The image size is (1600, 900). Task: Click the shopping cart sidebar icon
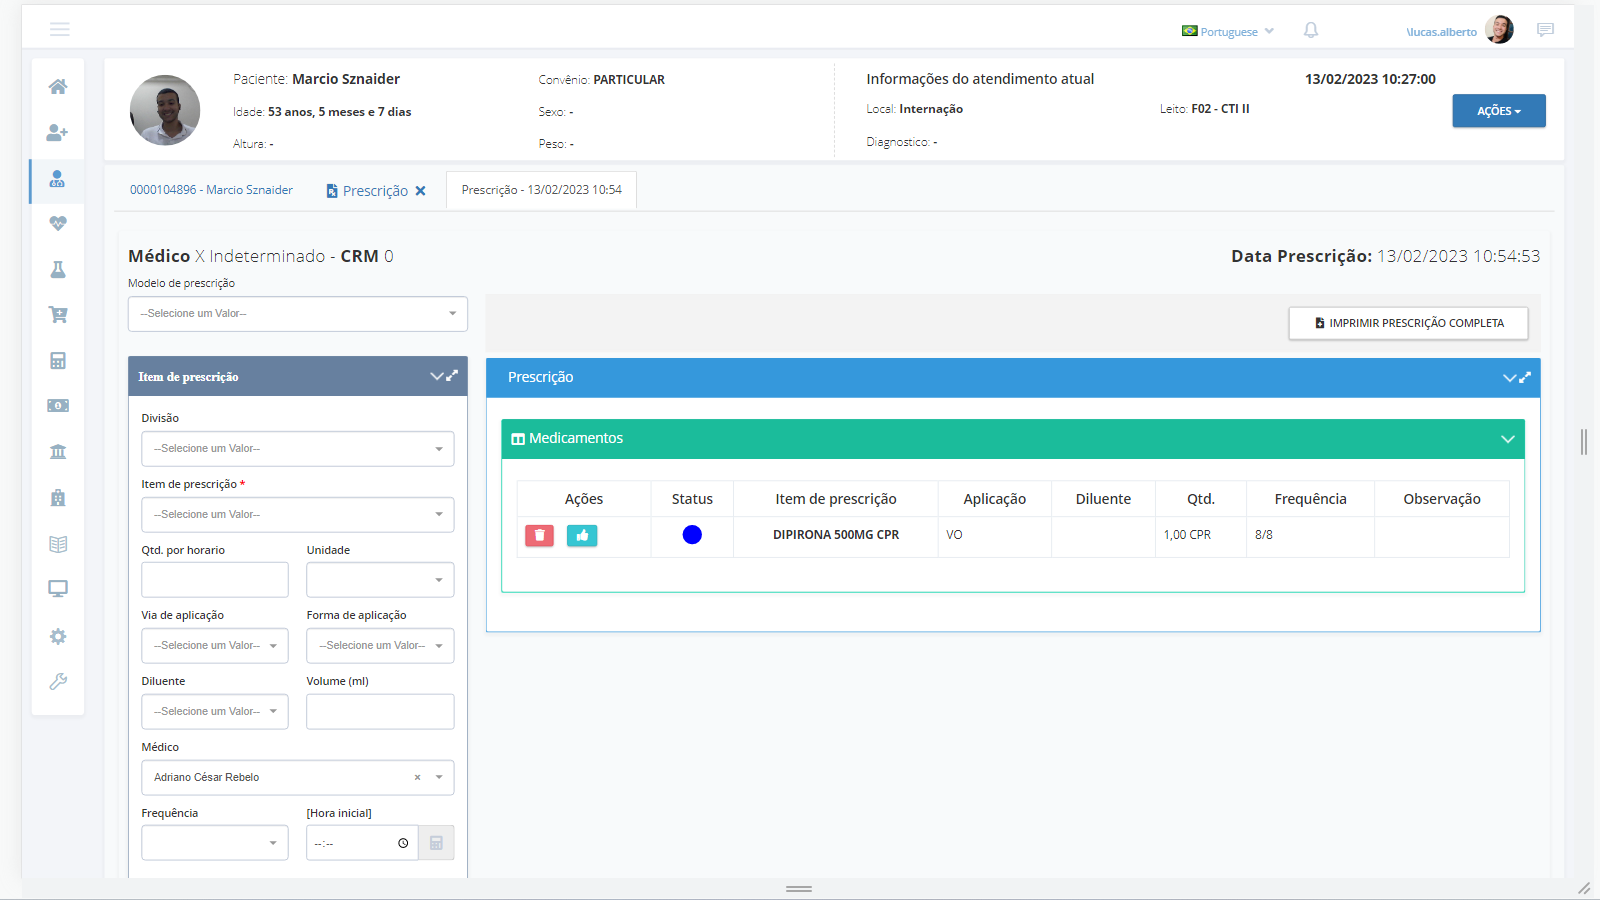pyautogui.click(x=58, y=315)
